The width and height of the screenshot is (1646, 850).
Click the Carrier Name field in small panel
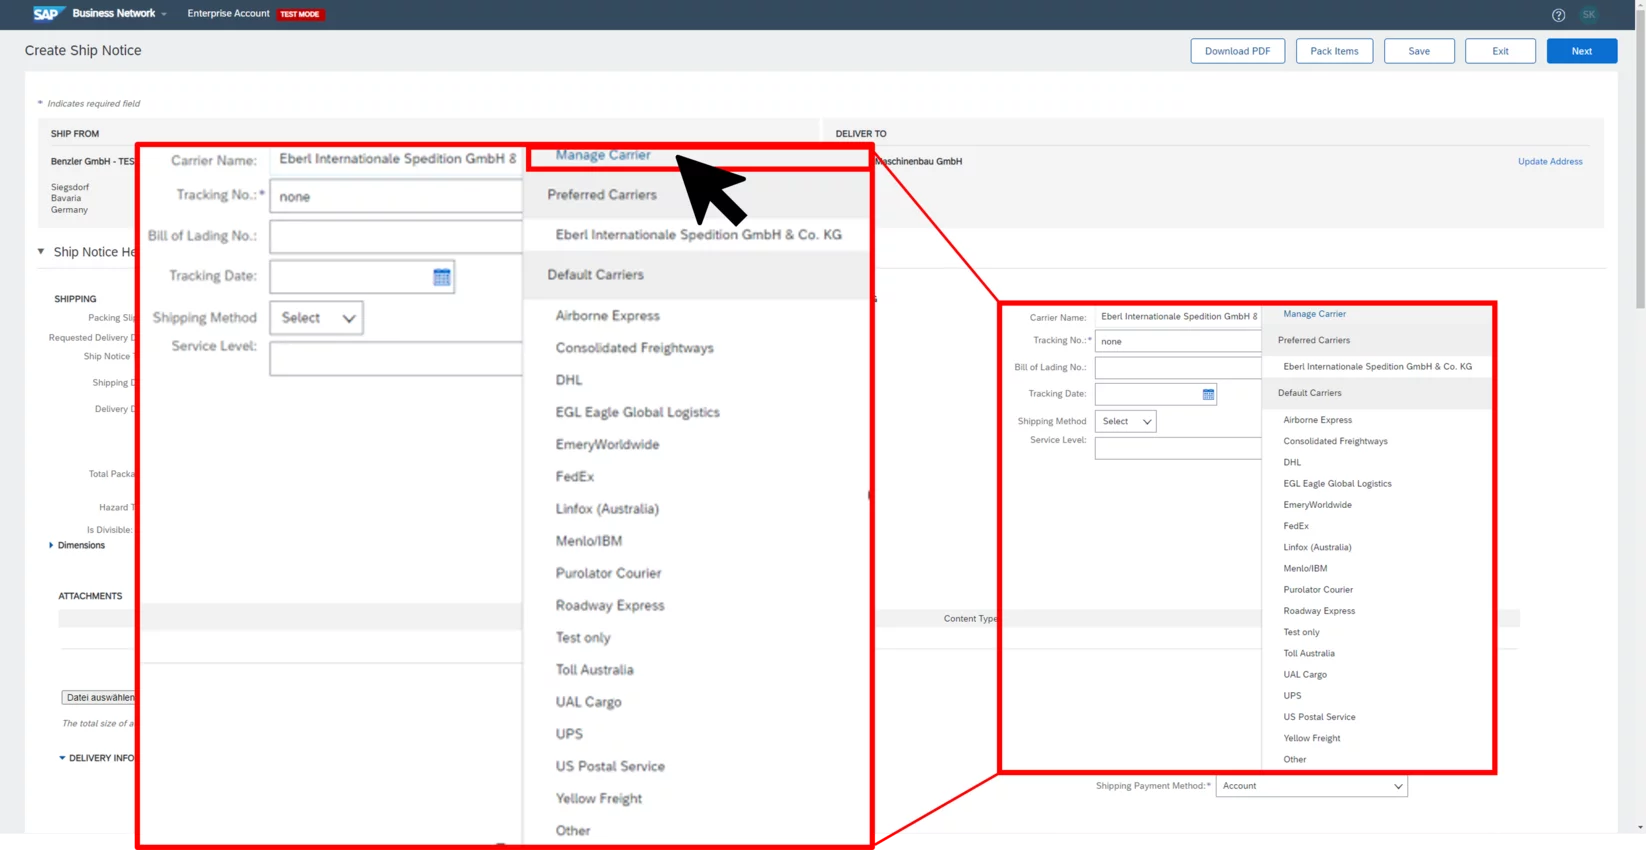coord(1178,316)
